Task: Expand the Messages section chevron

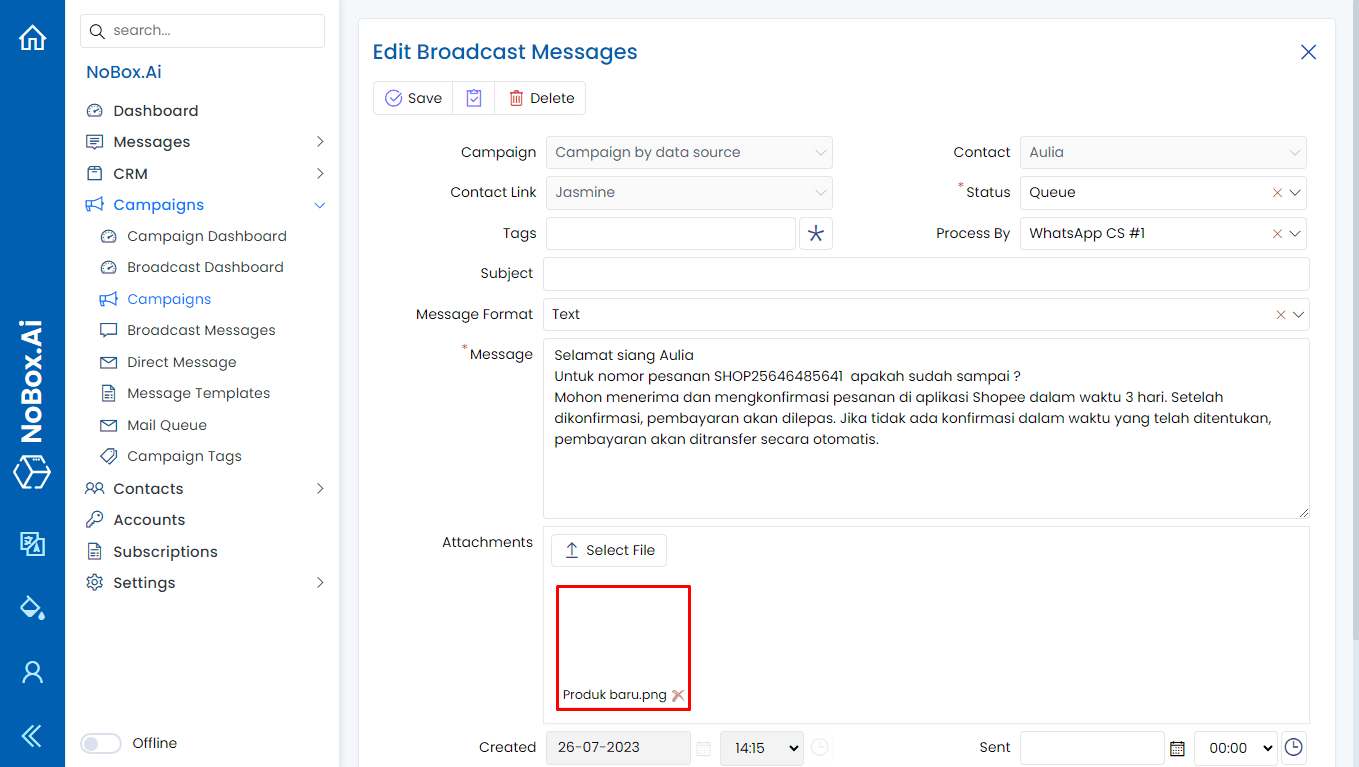Action: click(x=320, y=141)
